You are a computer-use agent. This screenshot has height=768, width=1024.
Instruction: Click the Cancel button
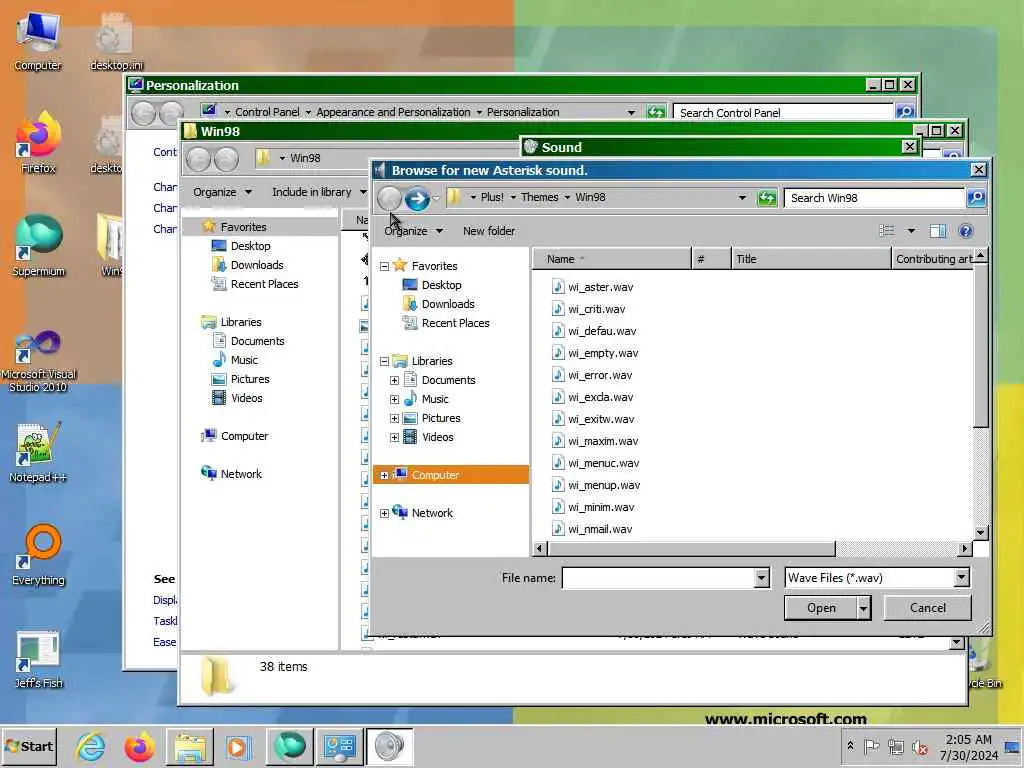click(x=927, y=608)
